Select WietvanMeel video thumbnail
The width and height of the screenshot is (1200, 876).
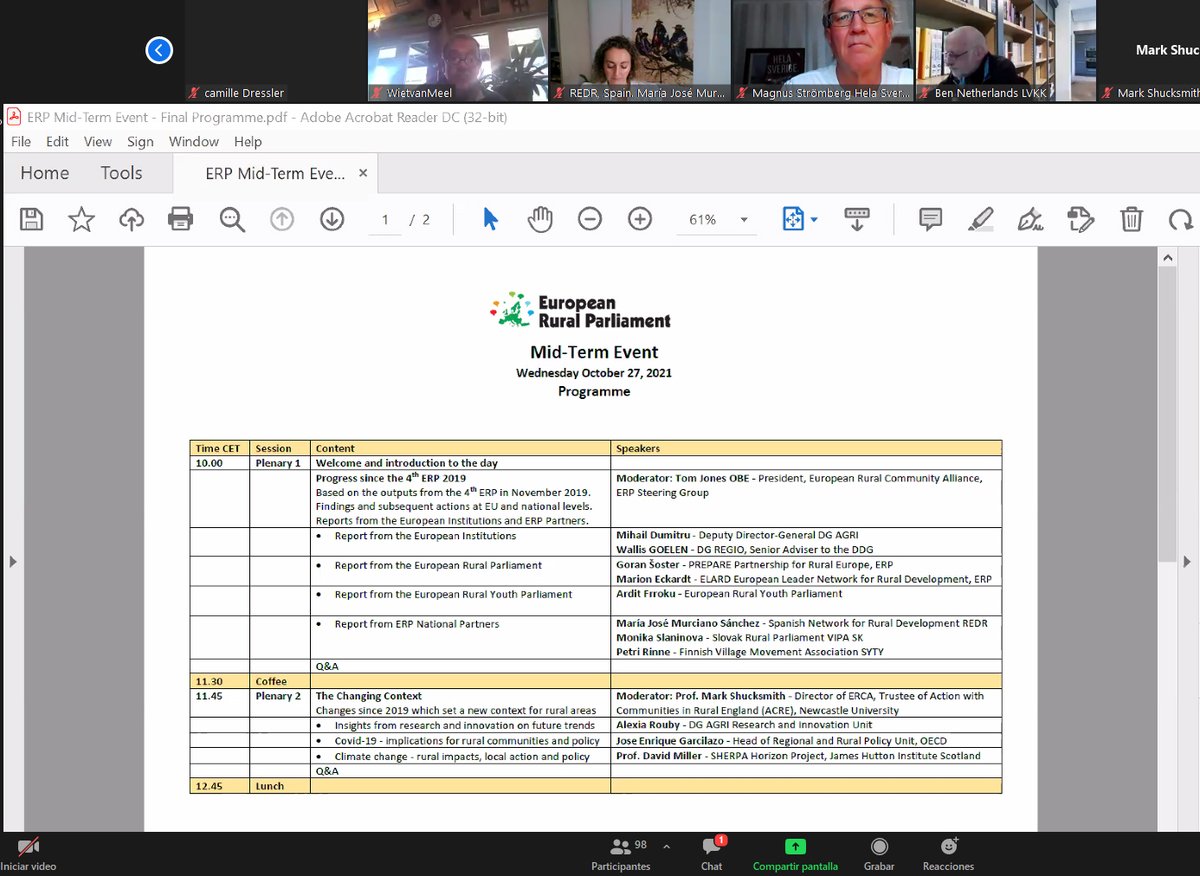click(x=458, y=50)
